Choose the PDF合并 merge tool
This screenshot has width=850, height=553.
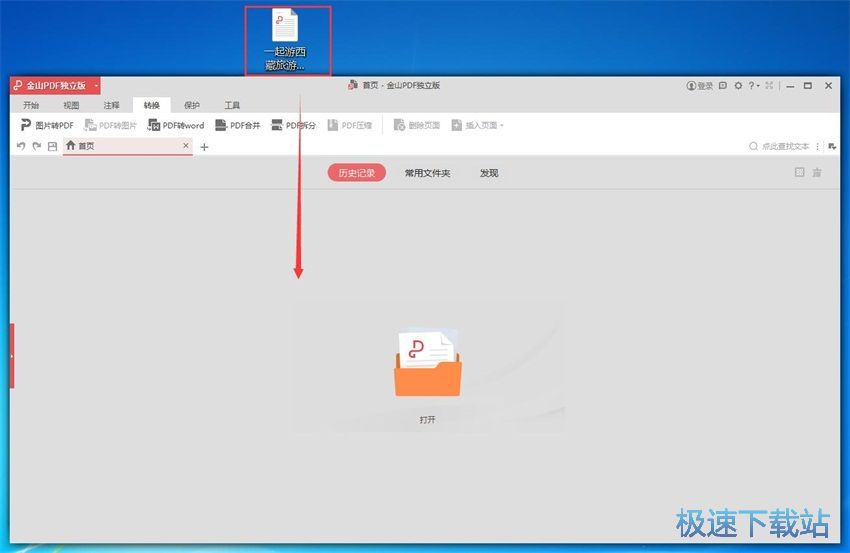coord(237,125)
